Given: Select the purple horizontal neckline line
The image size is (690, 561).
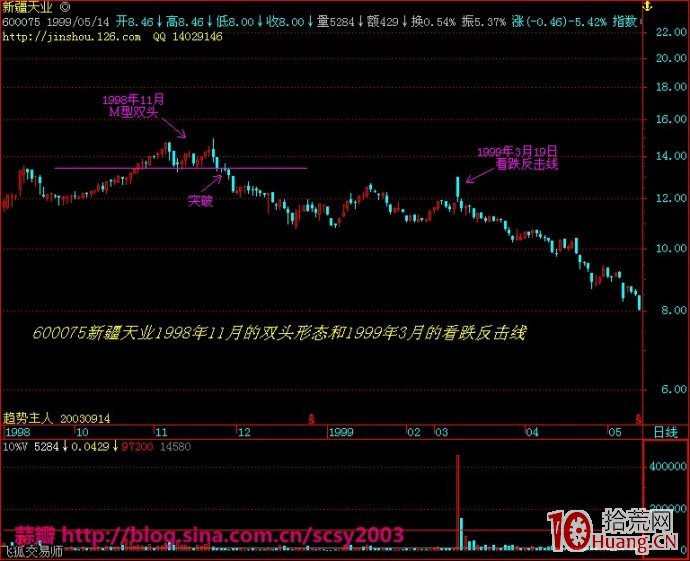Looking at the screenshot, I should (x=180, y=168).
